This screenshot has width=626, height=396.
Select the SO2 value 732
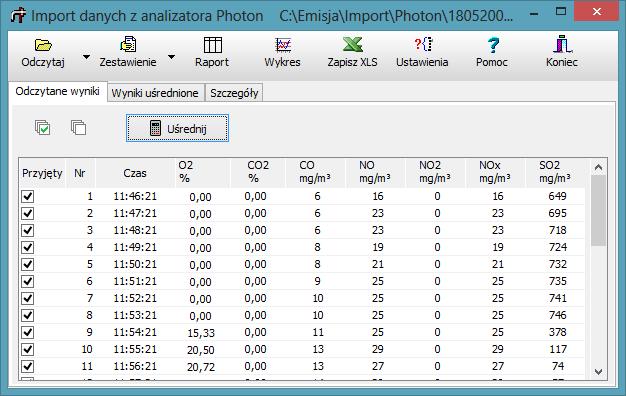click(x=557, y=264)
